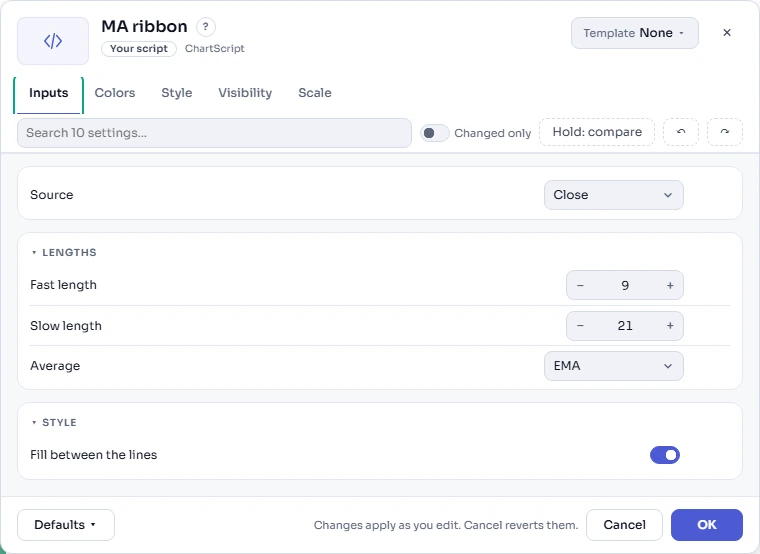Increase Fast length with plus button
Image resolution: width=760 pixels, height=554 pixels.
point(670,285)
